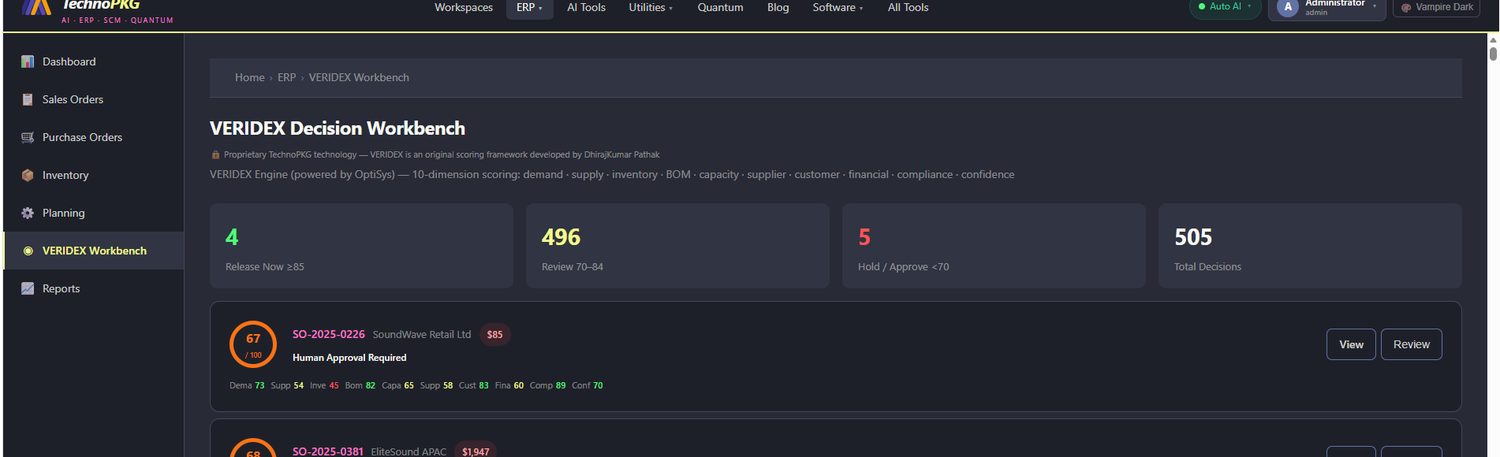
Task: Click Home in the breadcrumb
Action: pos(250,78)
